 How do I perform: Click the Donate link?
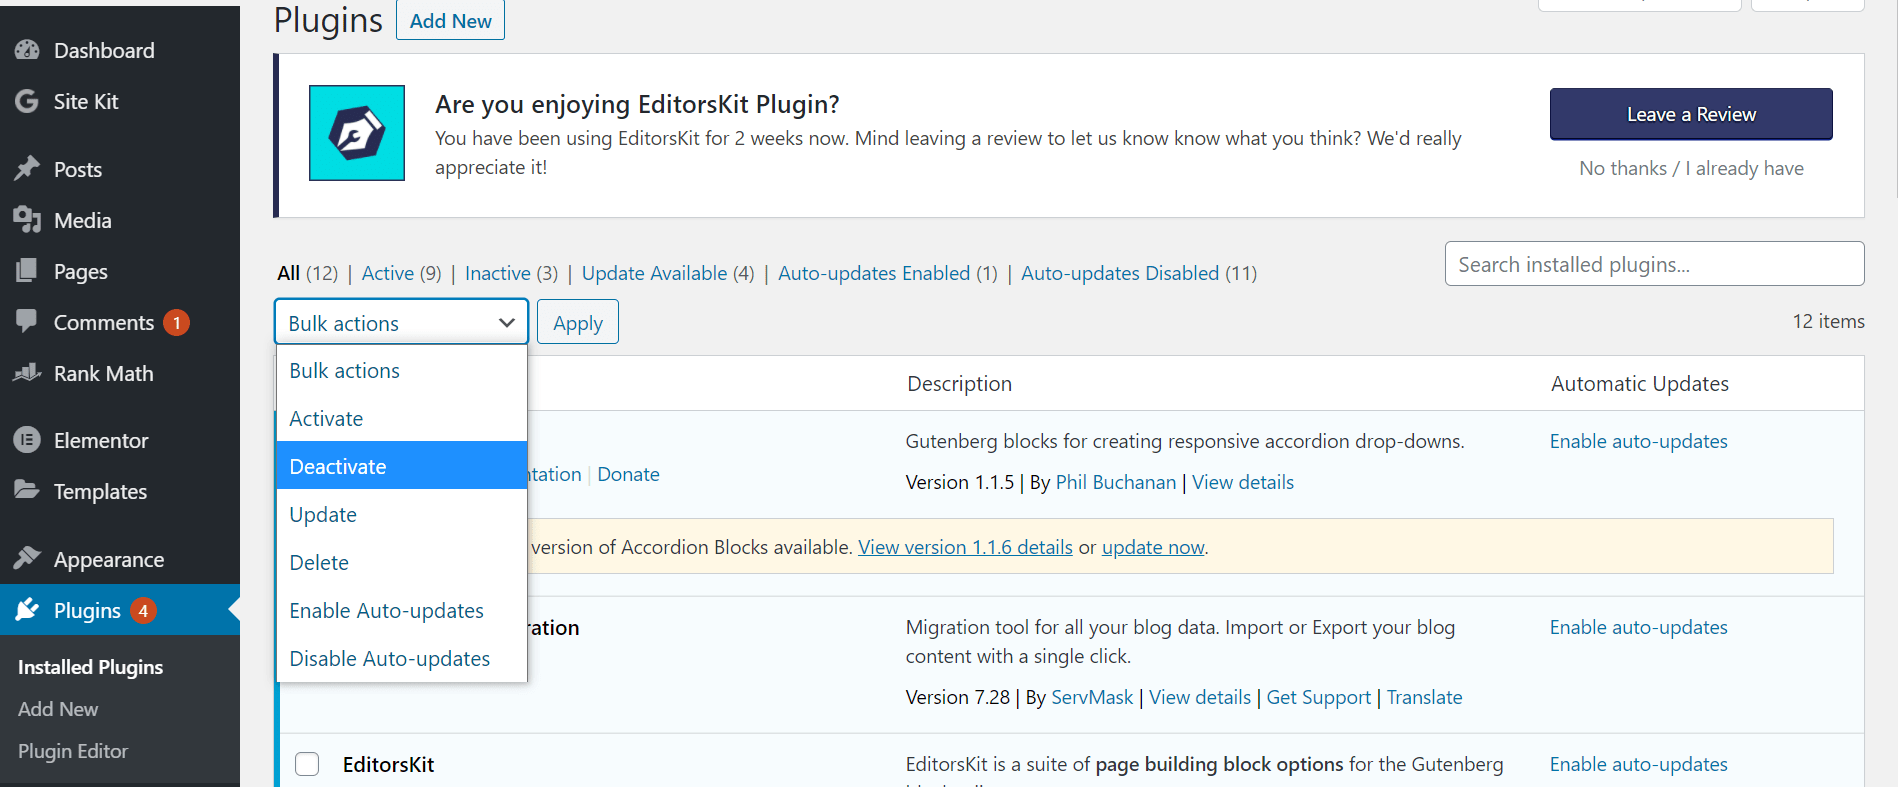628,474
